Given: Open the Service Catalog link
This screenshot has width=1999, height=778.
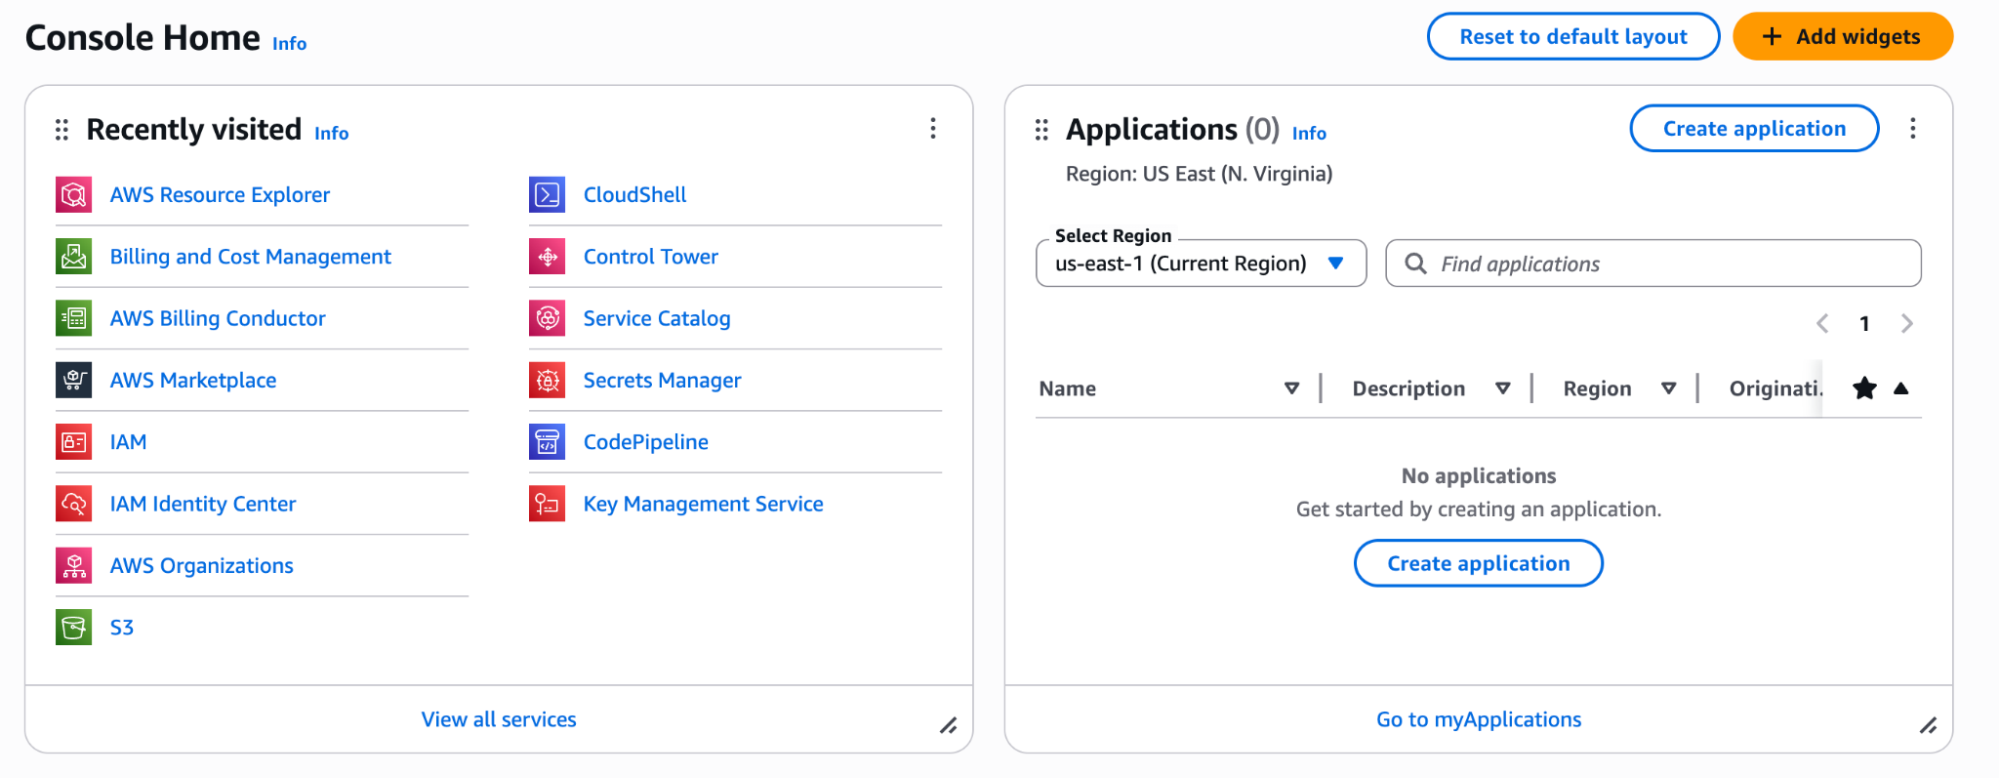Looking at the screenshot, I should (657, 319).
